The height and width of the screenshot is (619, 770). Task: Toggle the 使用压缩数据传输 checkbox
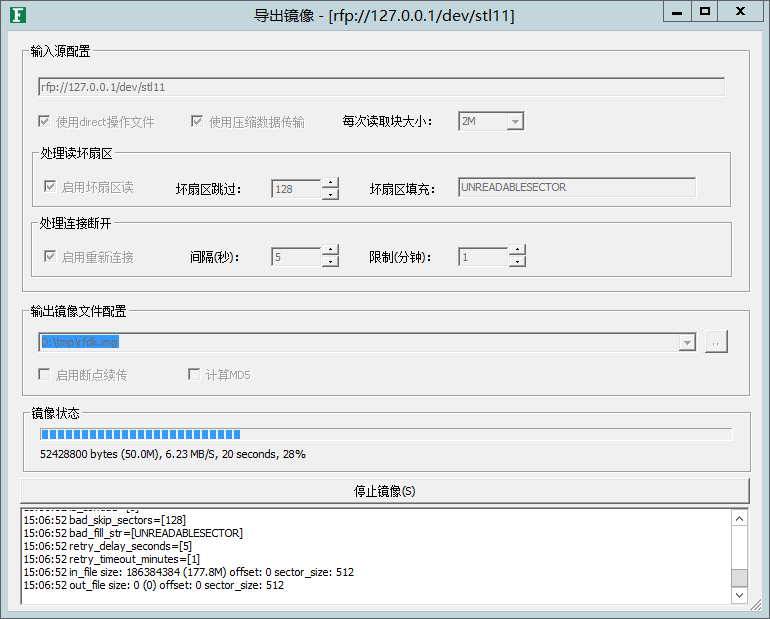click(197, 122)
